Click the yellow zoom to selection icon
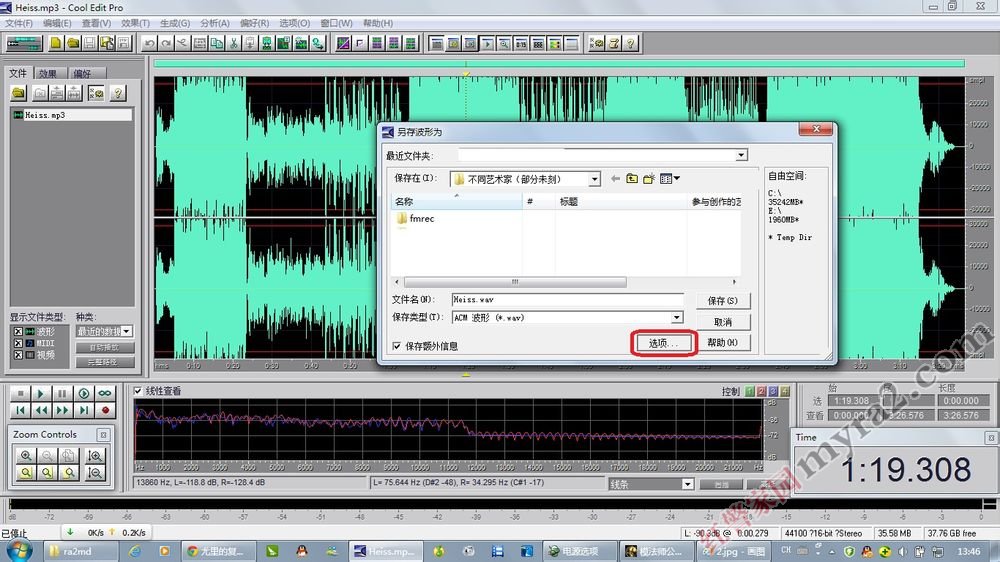1000x562 pixels. point(26,473)
